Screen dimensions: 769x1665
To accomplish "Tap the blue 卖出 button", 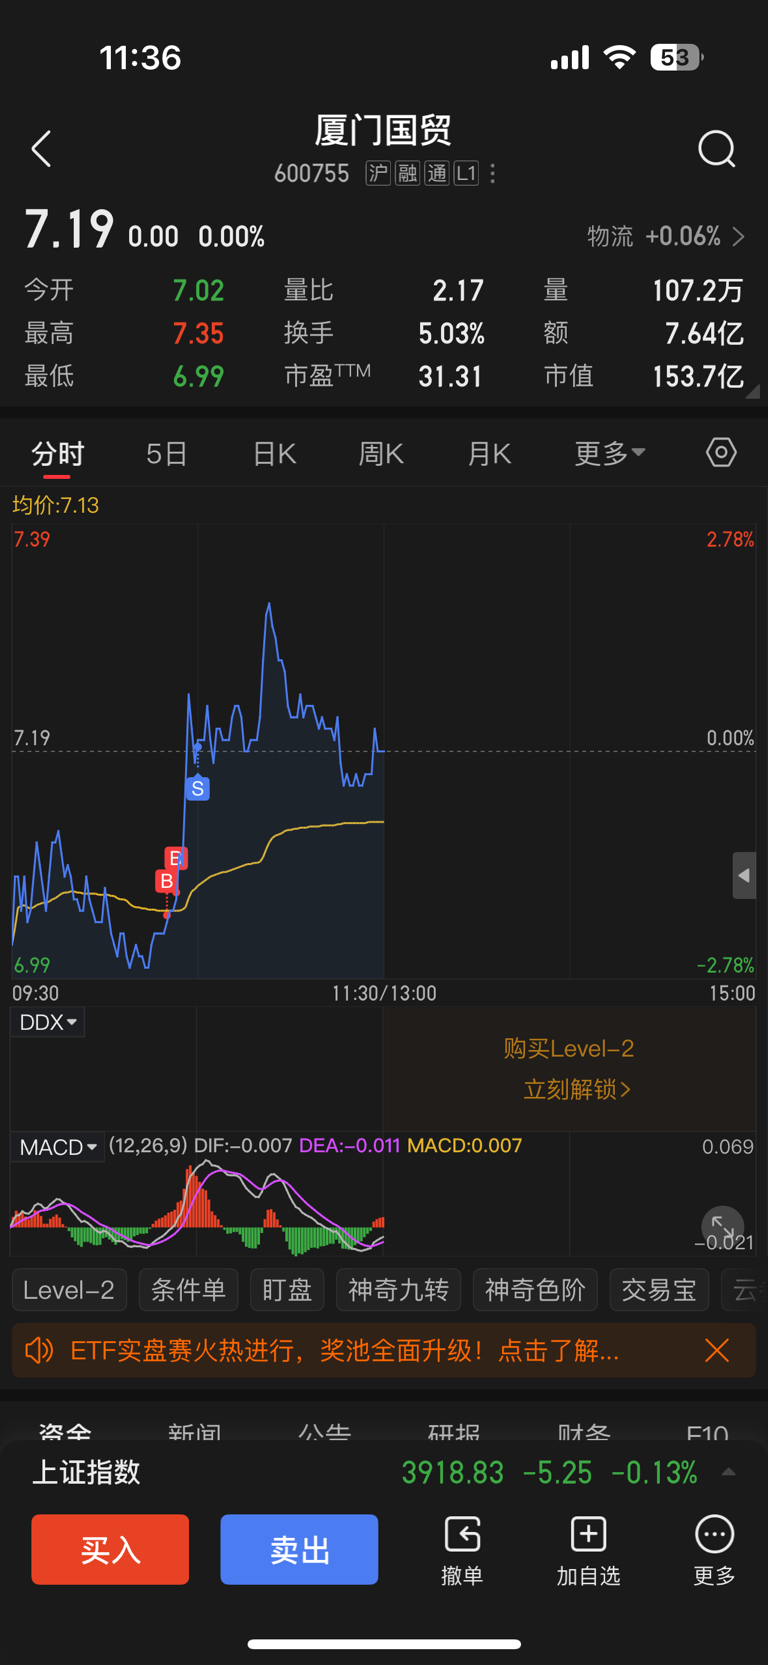I will point(299,1549).
